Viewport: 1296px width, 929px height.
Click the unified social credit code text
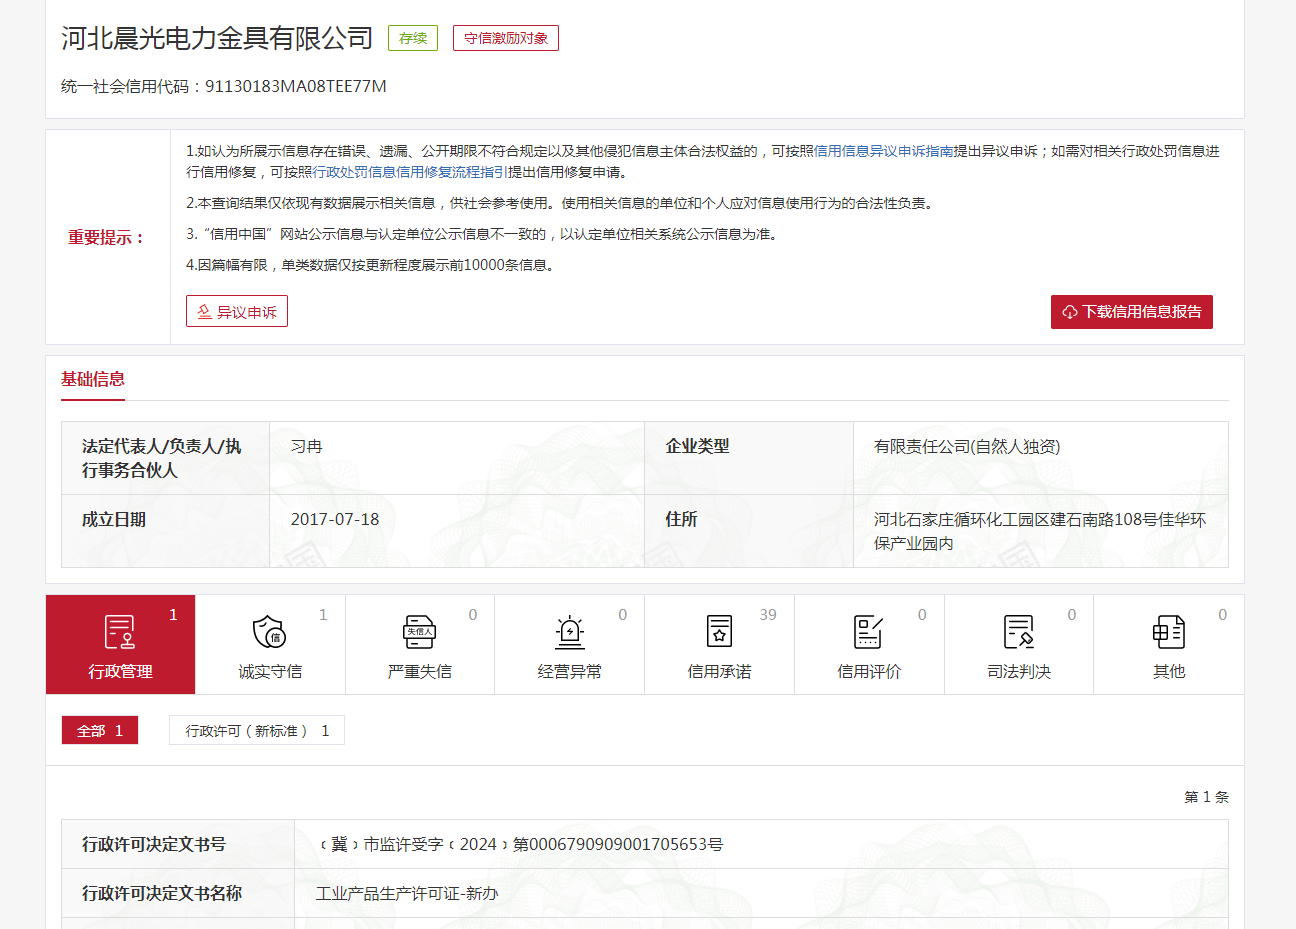point(224,87)
